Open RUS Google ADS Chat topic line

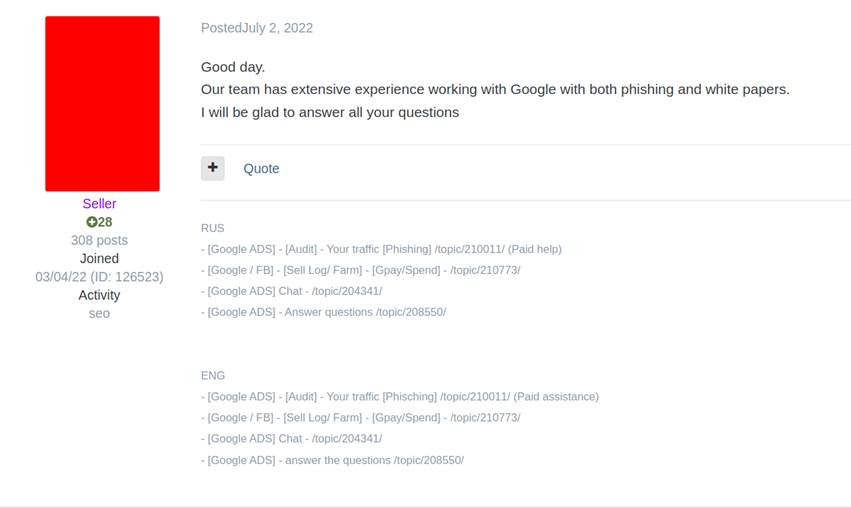[291, 291]
